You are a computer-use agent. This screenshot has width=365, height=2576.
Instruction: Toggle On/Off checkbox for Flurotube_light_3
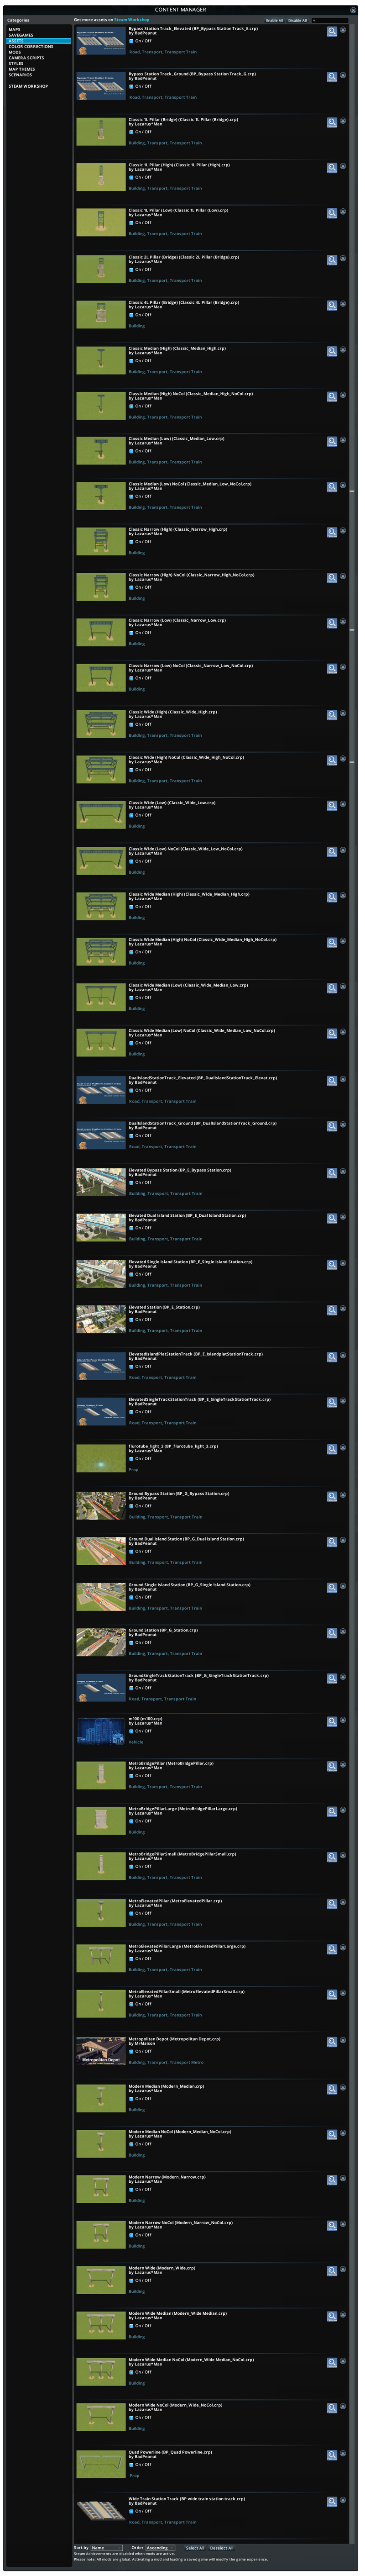(131, 1458)
